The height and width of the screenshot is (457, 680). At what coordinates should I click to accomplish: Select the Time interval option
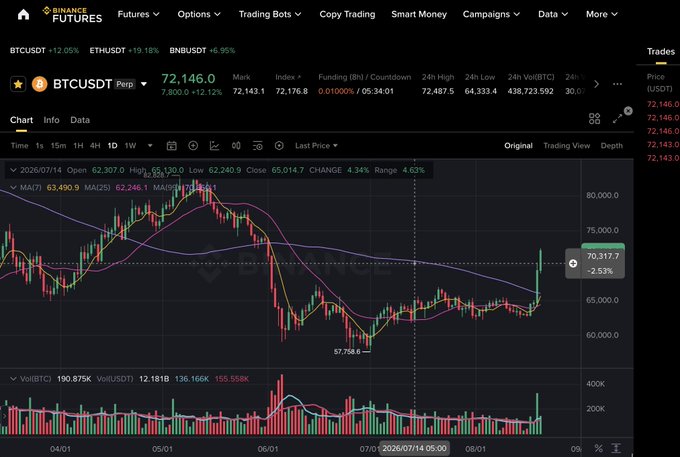pos(20,146)
